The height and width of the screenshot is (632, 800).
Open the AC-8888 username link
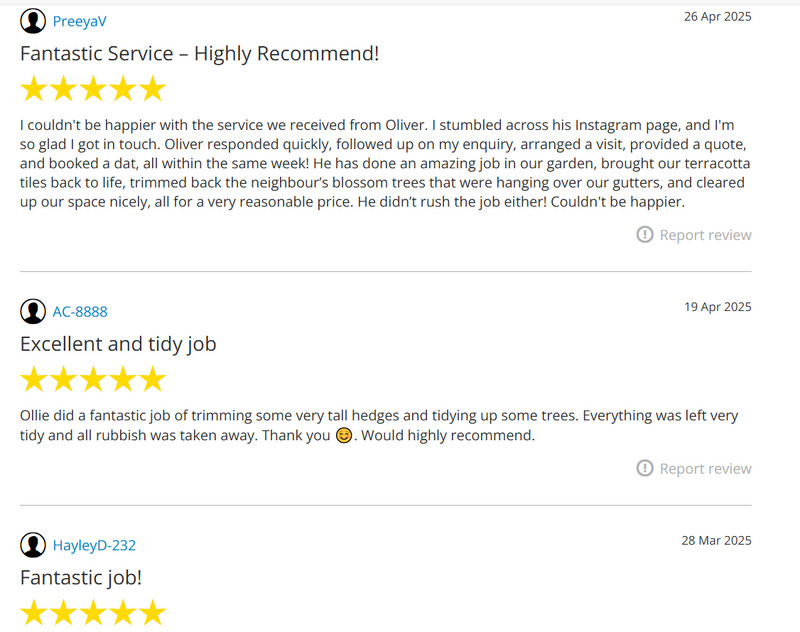tap(80, 311)
